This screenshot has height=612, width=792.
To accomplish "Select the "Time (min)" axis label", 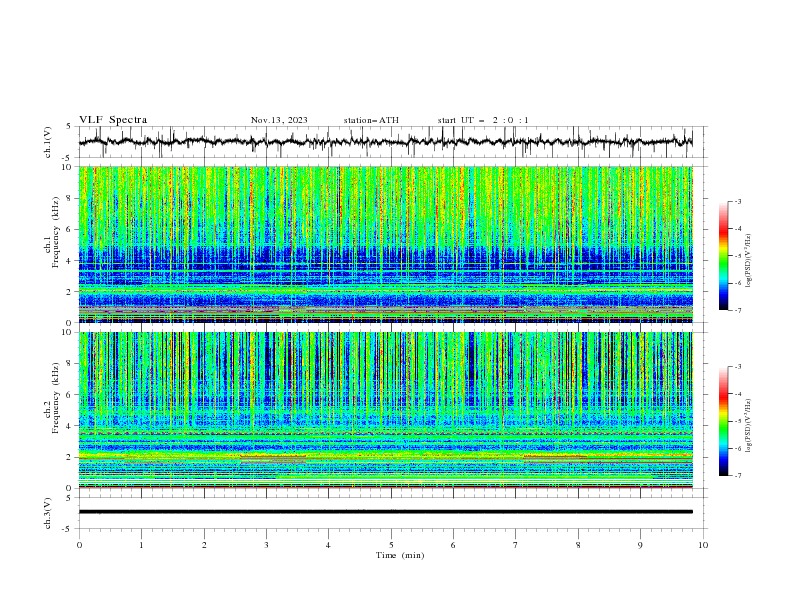I will (x=400, y=555).
